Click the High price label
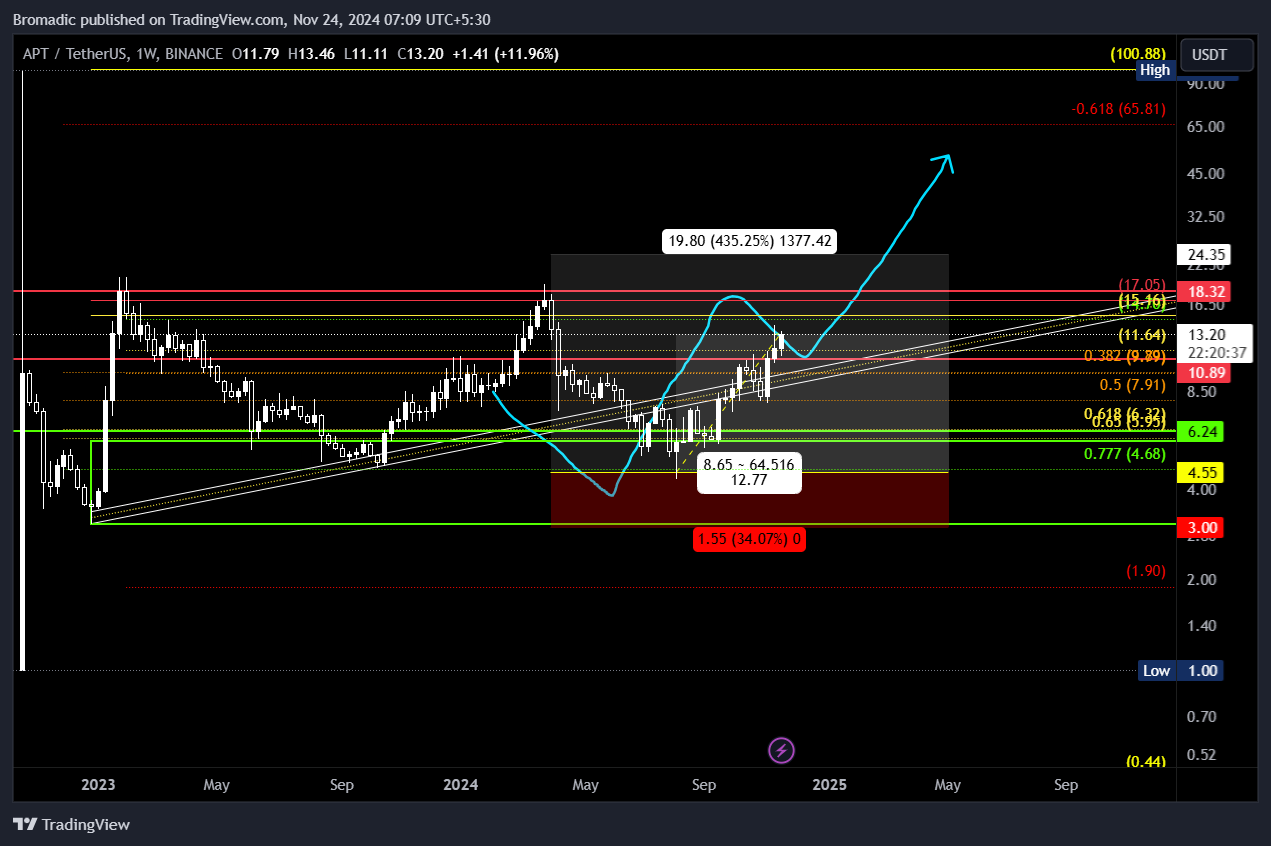 [x=1155, y=70]
